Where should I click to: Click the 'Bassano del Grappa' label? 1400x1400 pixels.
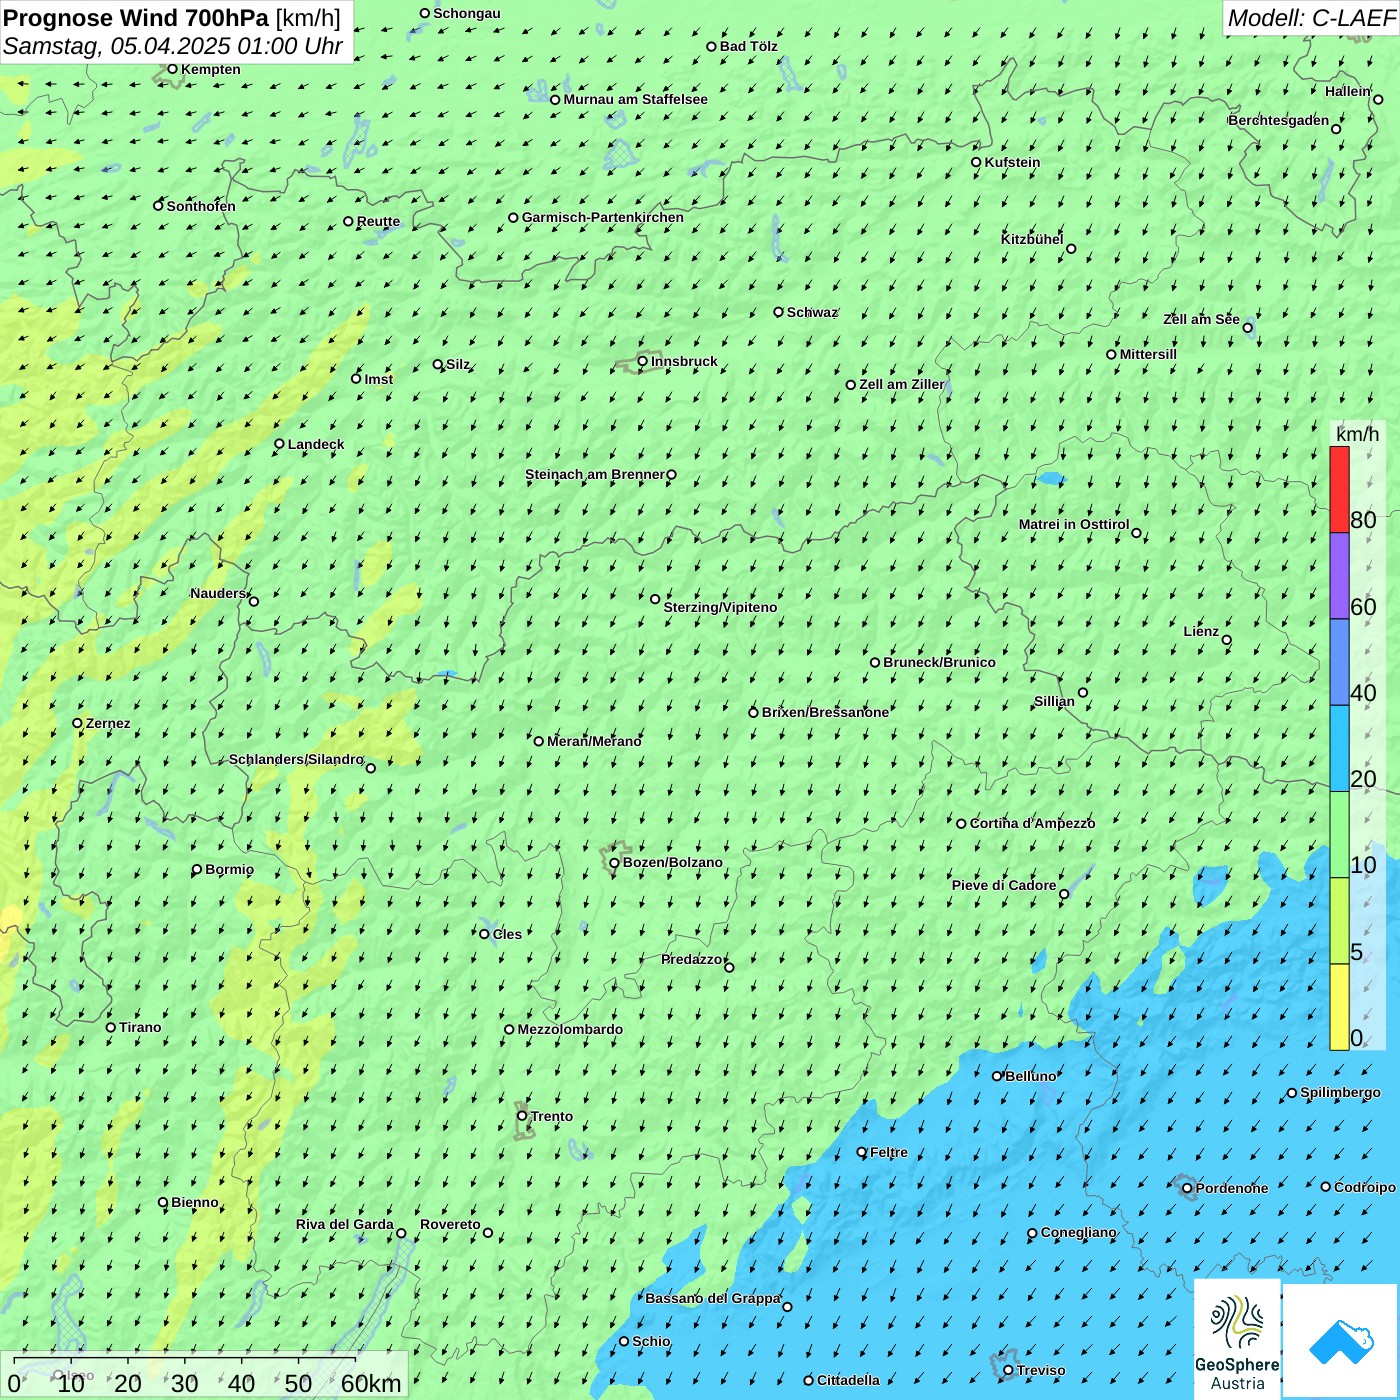point(713,1298)
